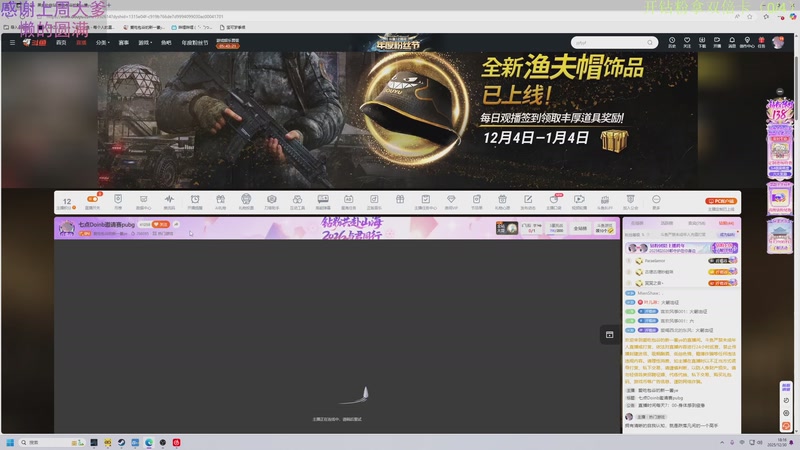Open the robot head icon in streamer toolbar

pyautogui.click(x=246, y=199)
